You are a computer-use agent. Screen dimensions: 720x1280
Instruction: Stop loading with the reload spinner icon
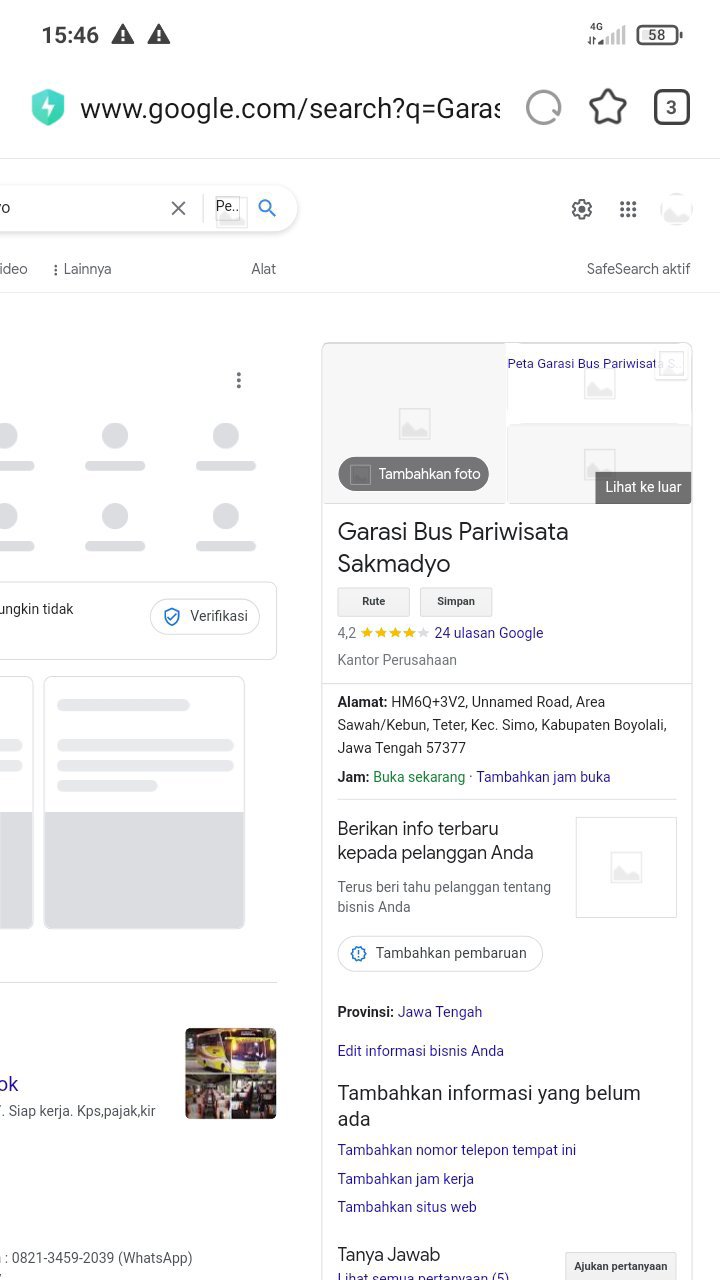click(x=544, y=107)
